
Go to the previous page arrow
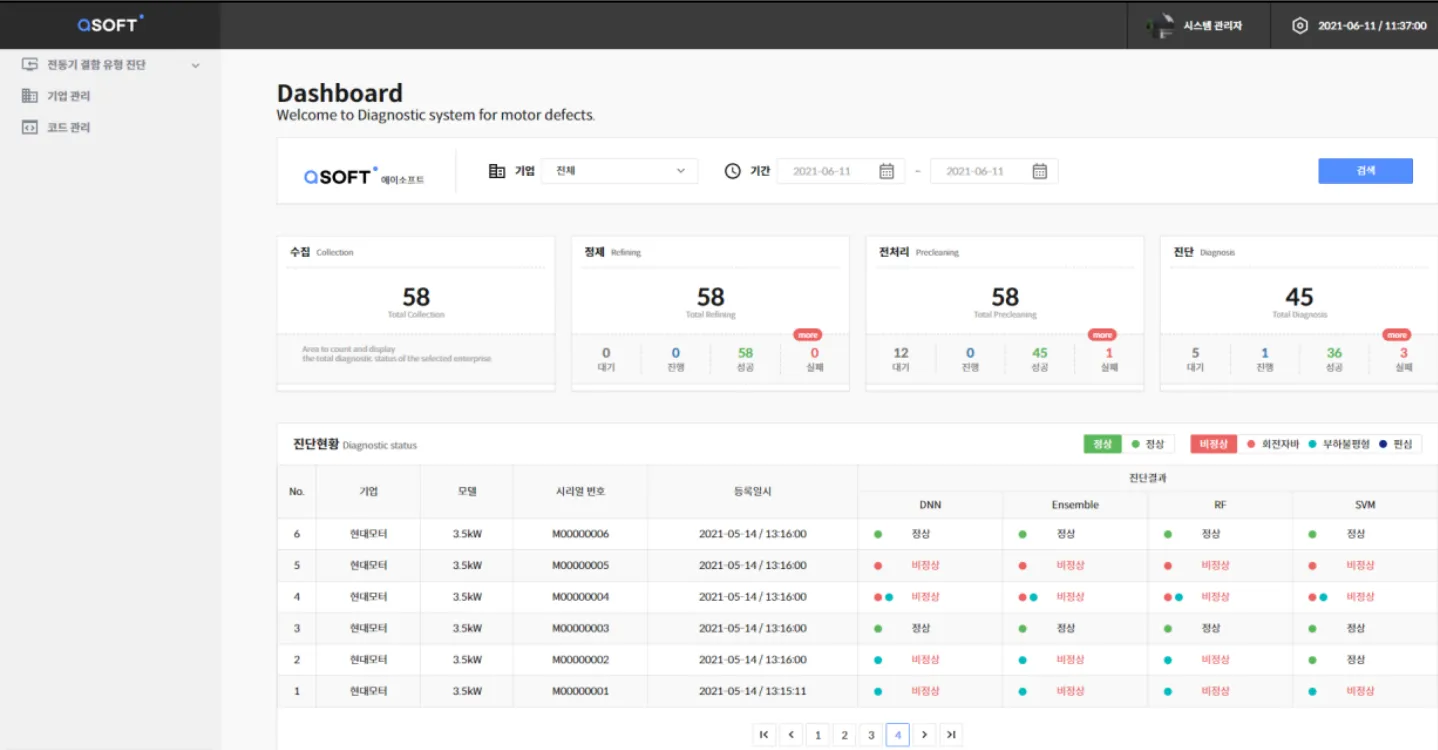(x=791, y=735)
